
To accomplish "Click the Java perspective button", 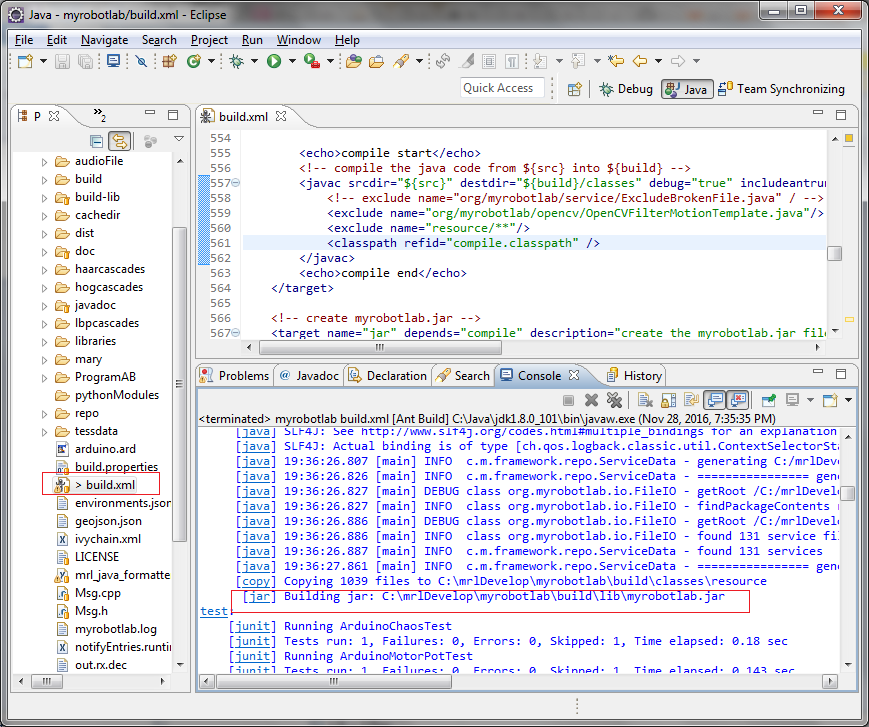I will point(687,89).
